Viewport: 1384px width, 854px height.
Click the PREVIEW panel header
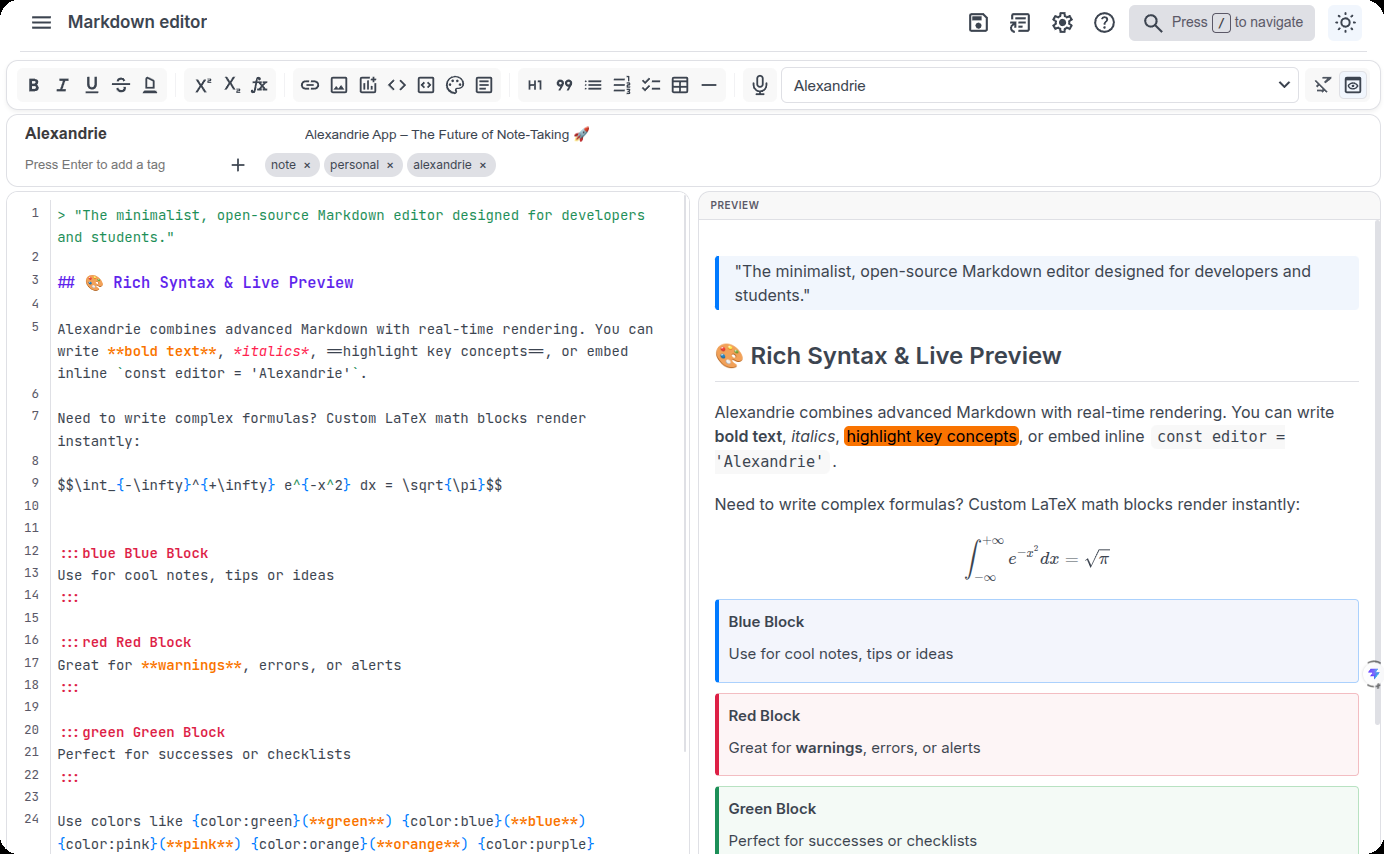[1039, 205]
